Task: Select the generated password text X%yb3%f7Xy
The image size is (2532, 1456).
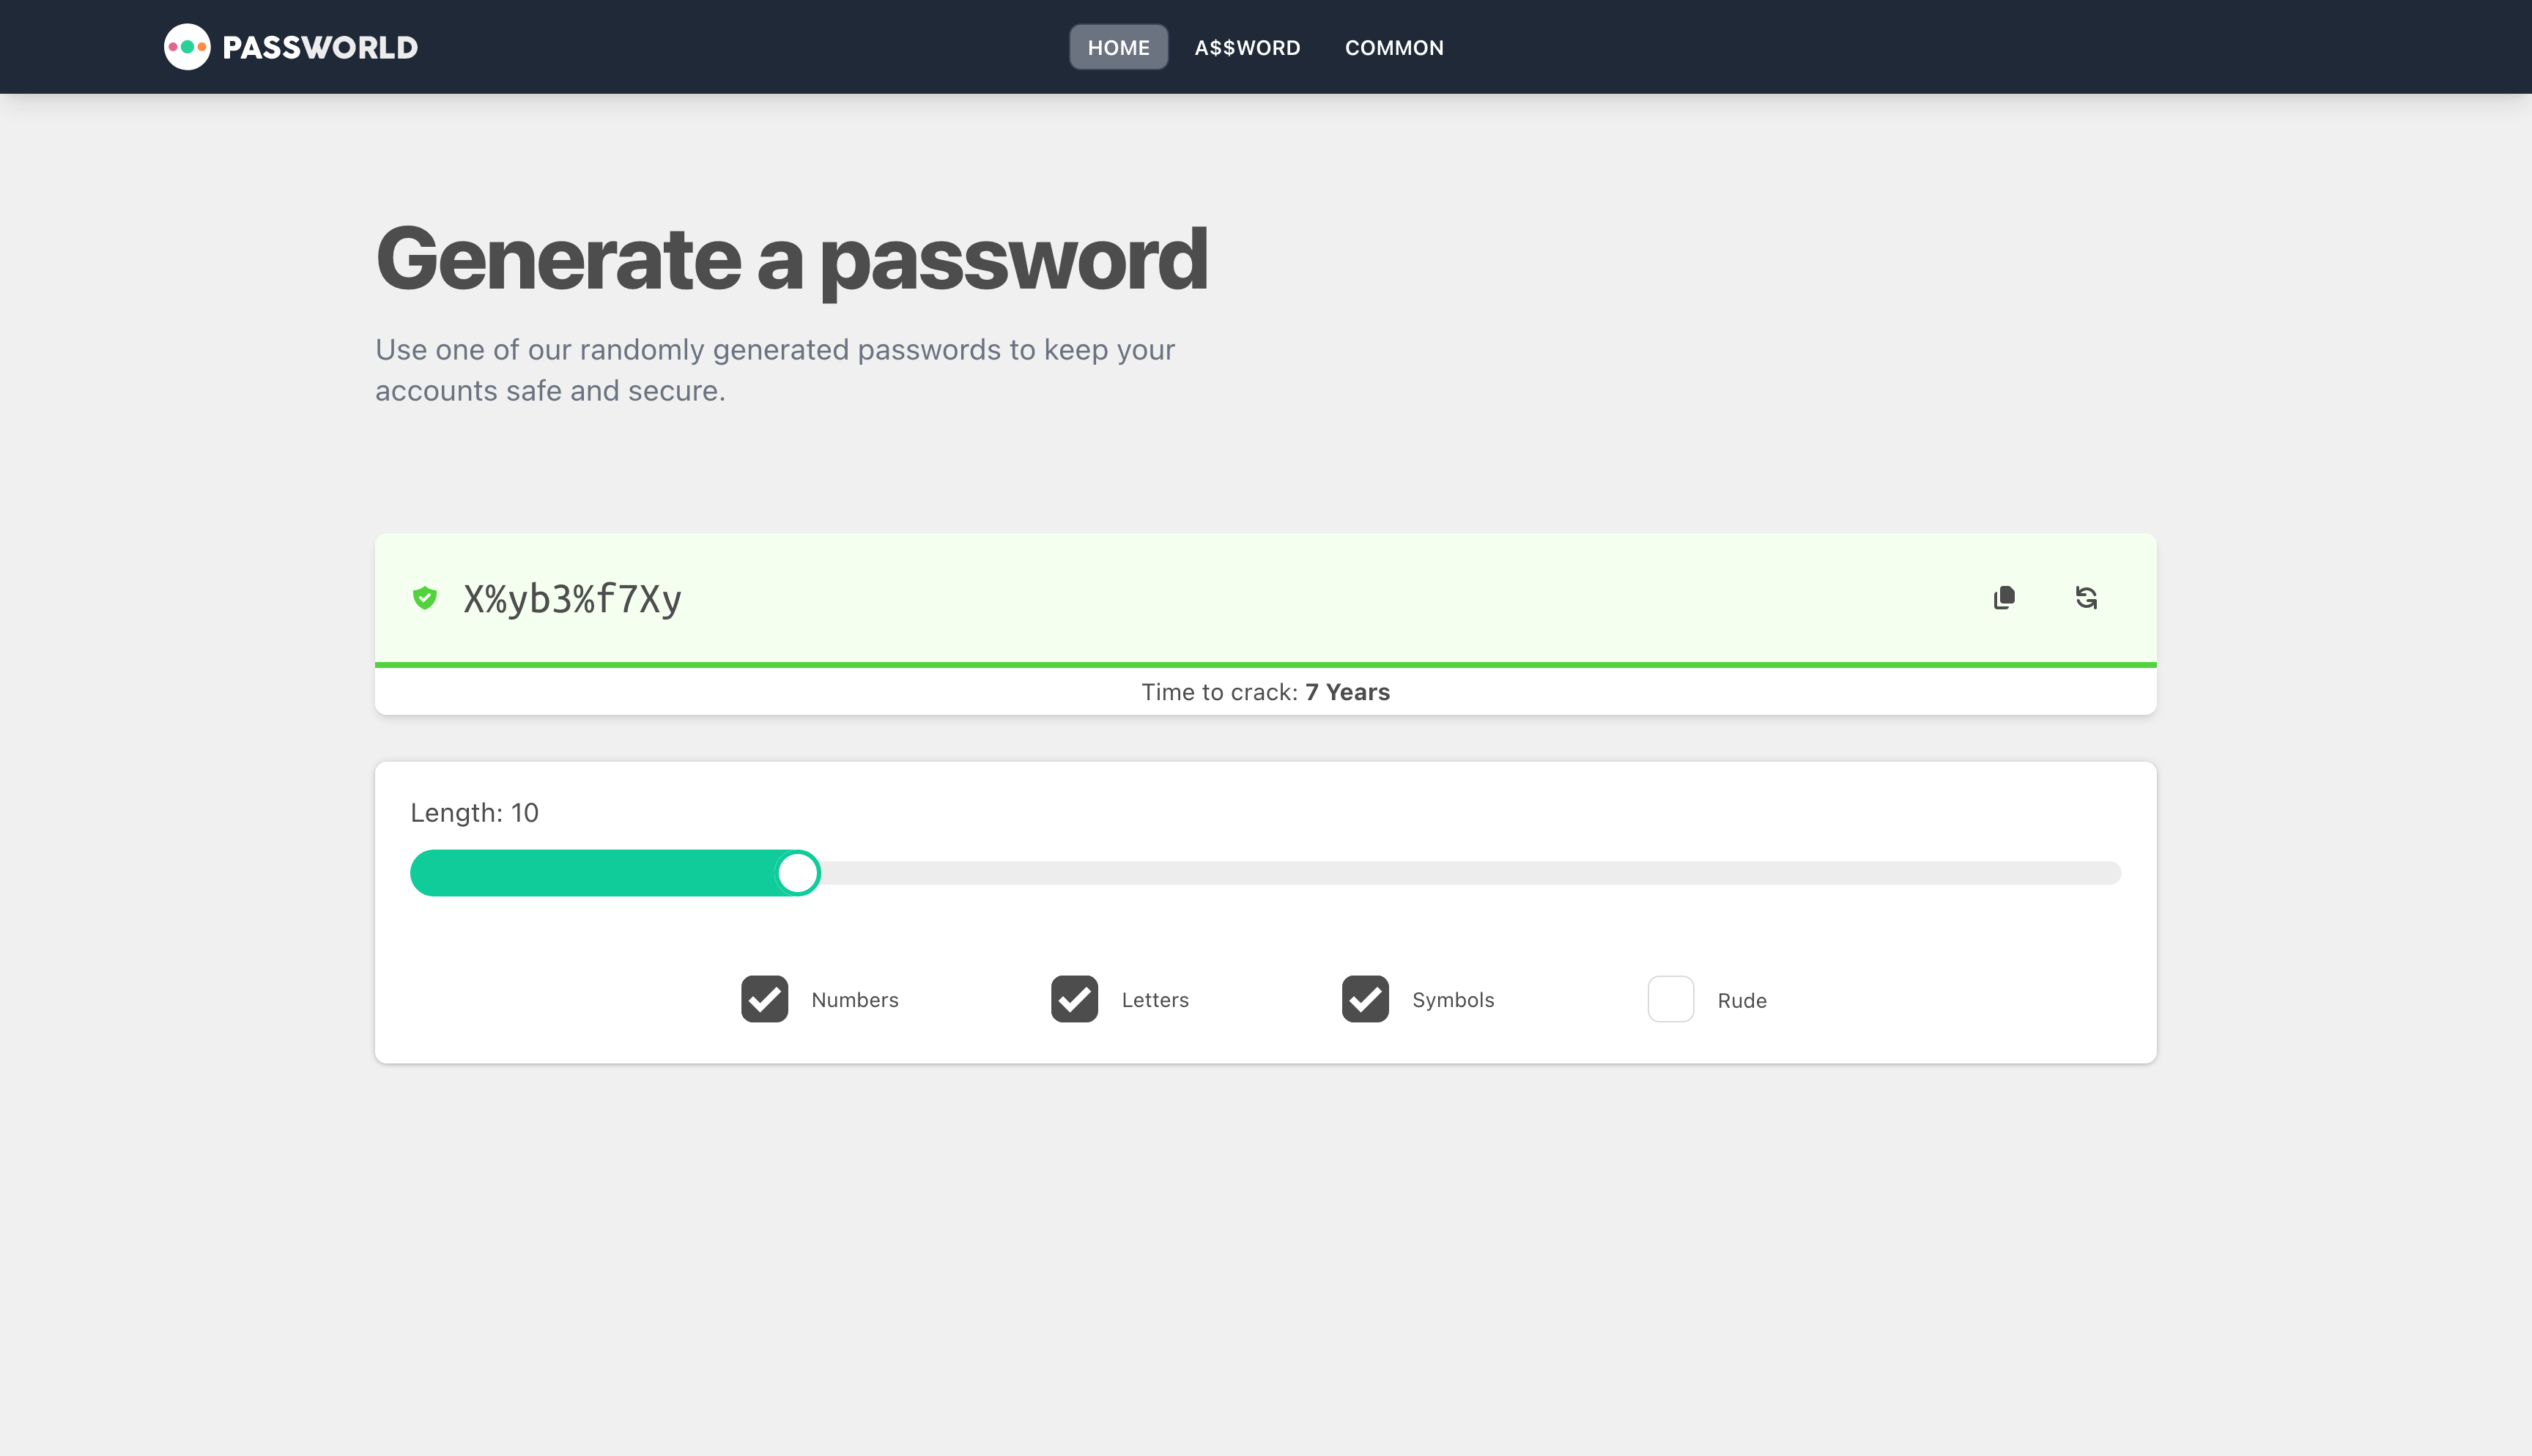Action: click(x=572, y=599)
